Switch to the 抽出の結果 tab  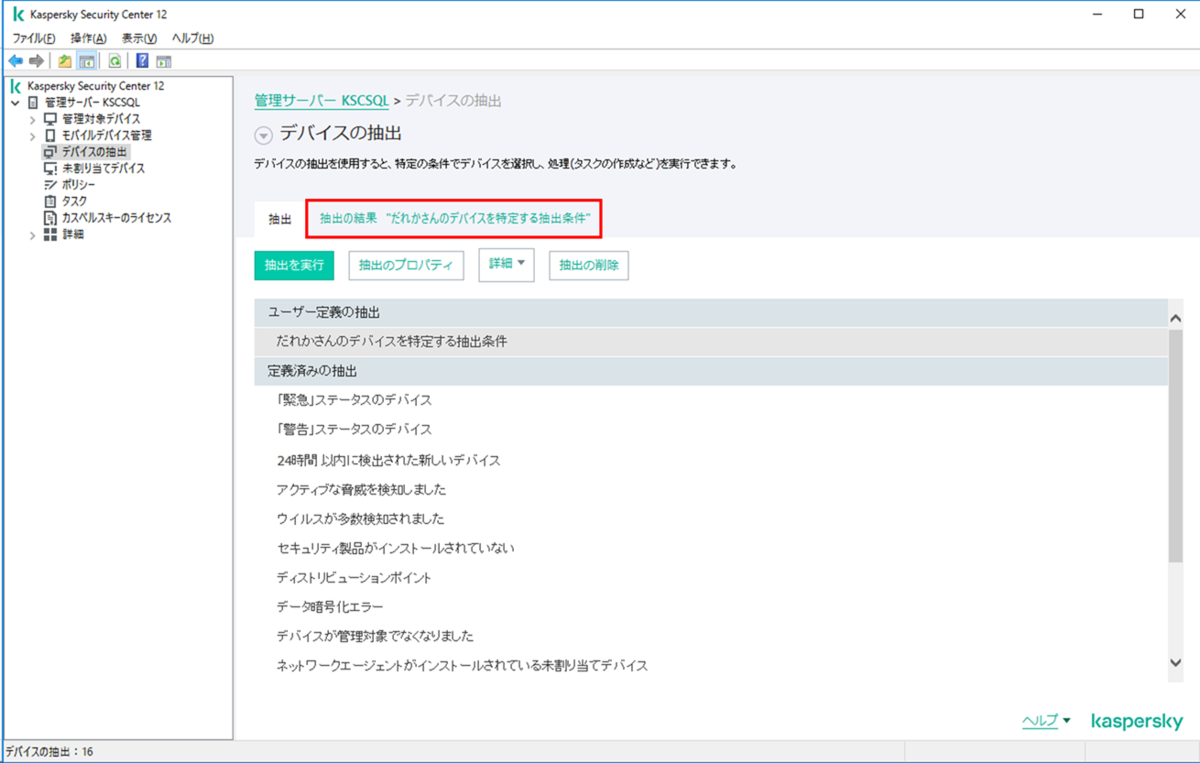[455, 217]
